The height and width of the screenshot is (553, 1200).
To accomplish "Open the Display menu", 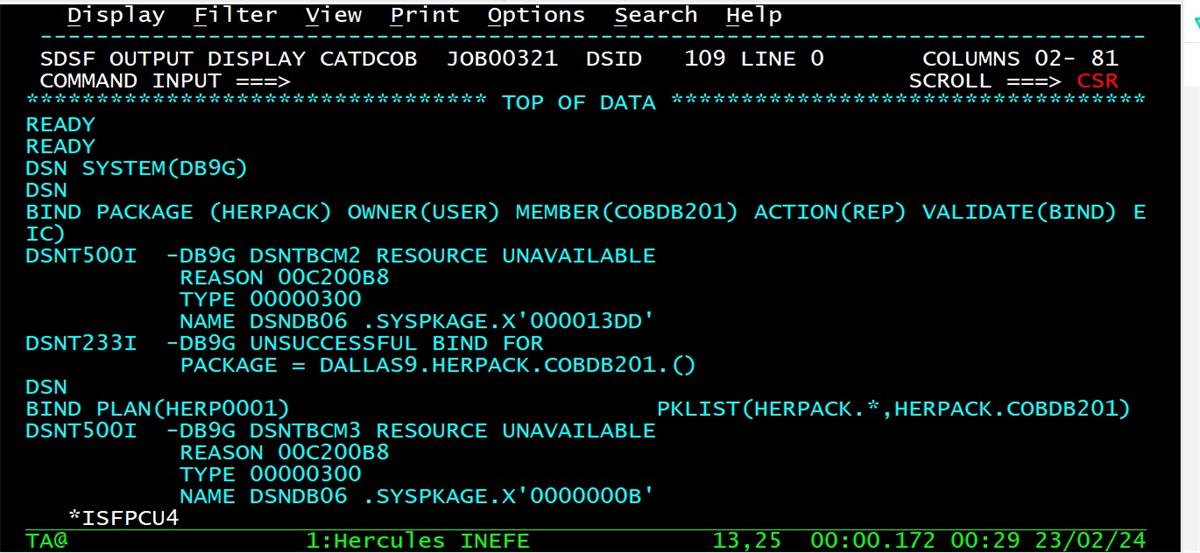I will (x=115, y=15).
